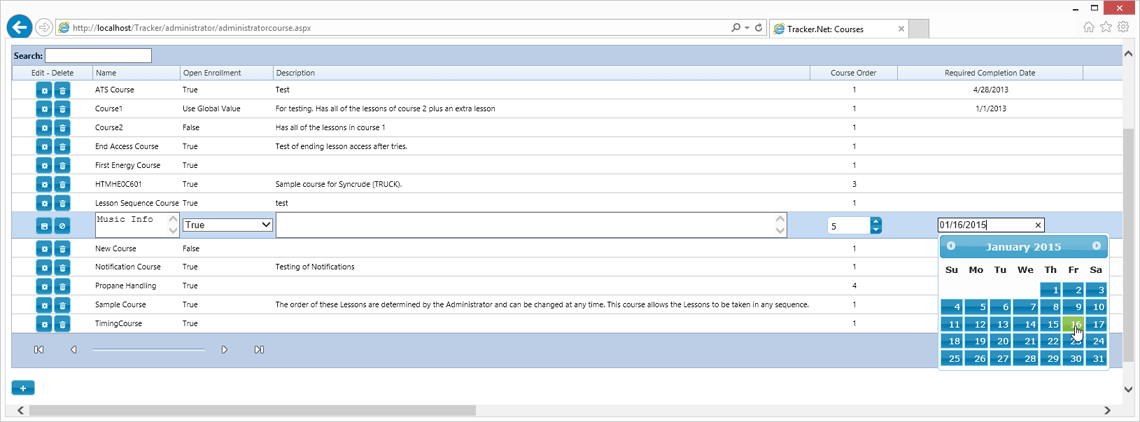This screenshot has height=422, width=1140.
Task: Go to the last page of the grid
Action: 259,350
